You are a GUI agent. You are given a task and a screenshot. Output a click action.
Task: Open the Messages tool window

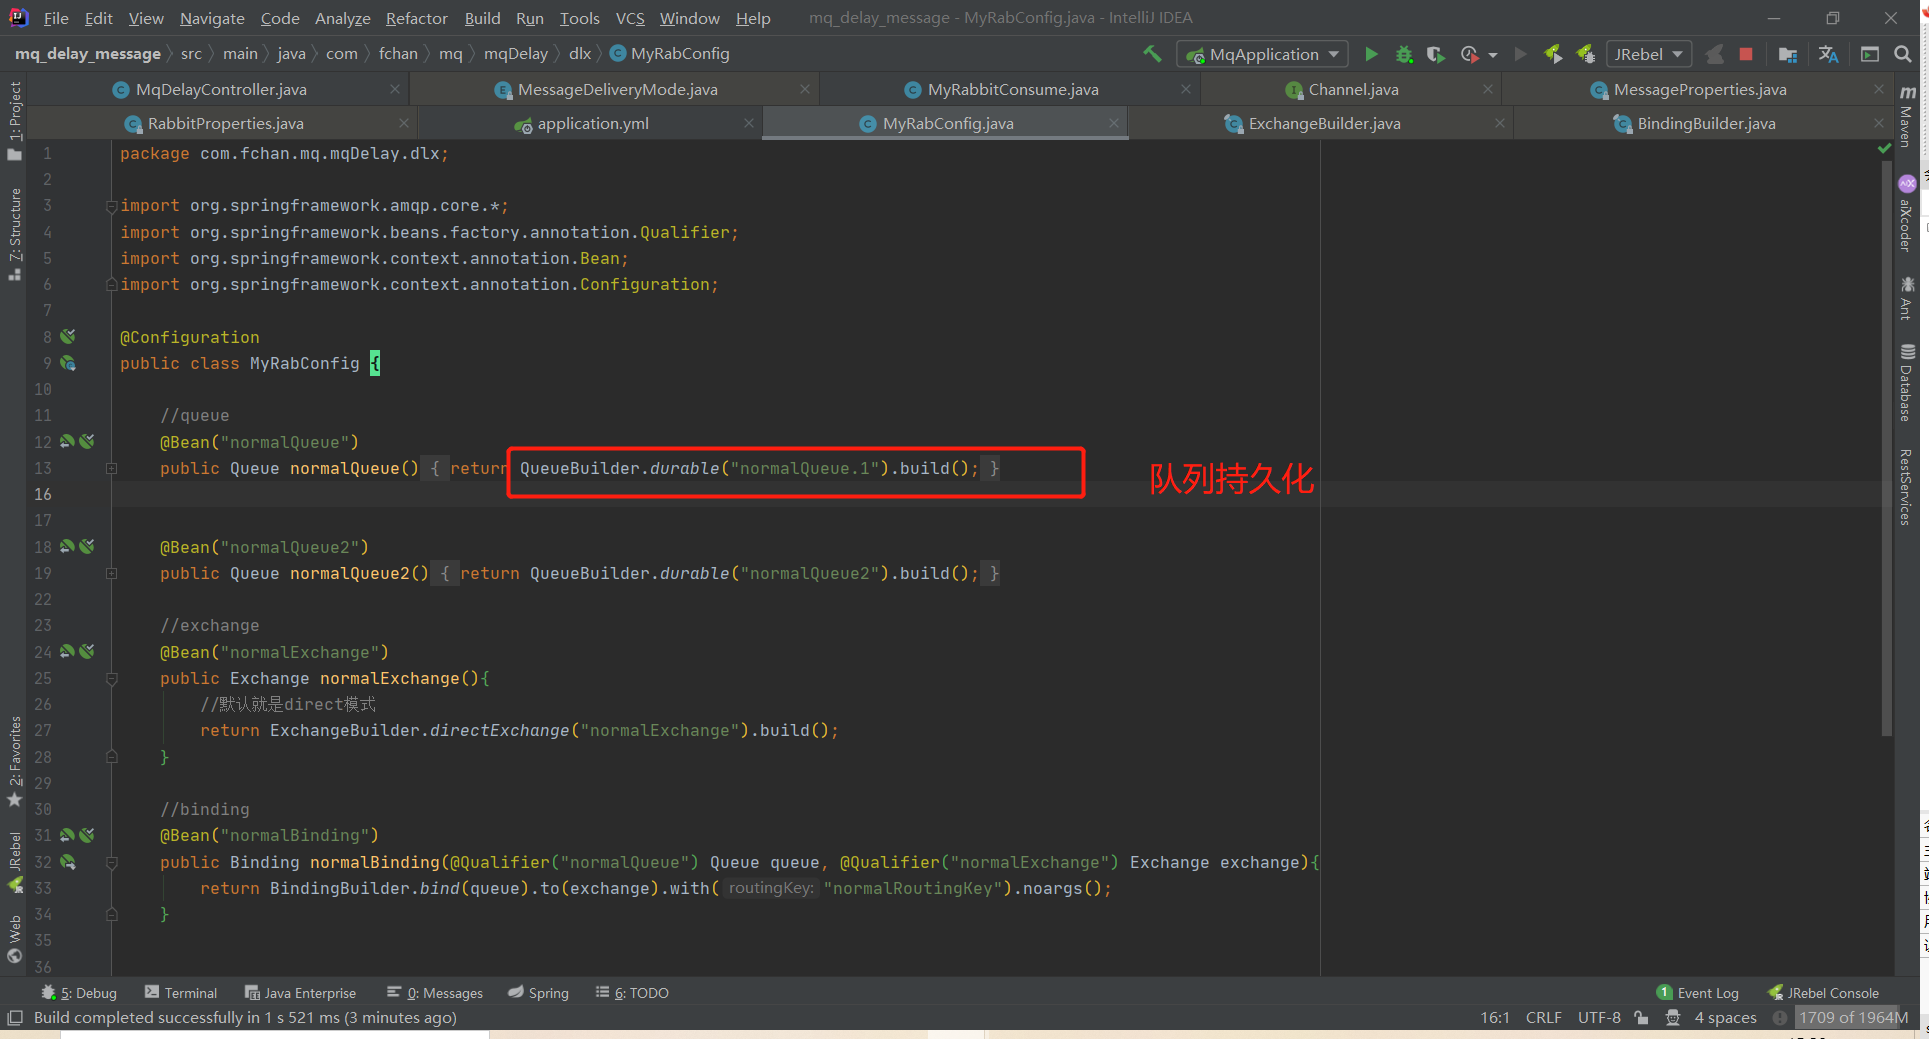(435, 992)
